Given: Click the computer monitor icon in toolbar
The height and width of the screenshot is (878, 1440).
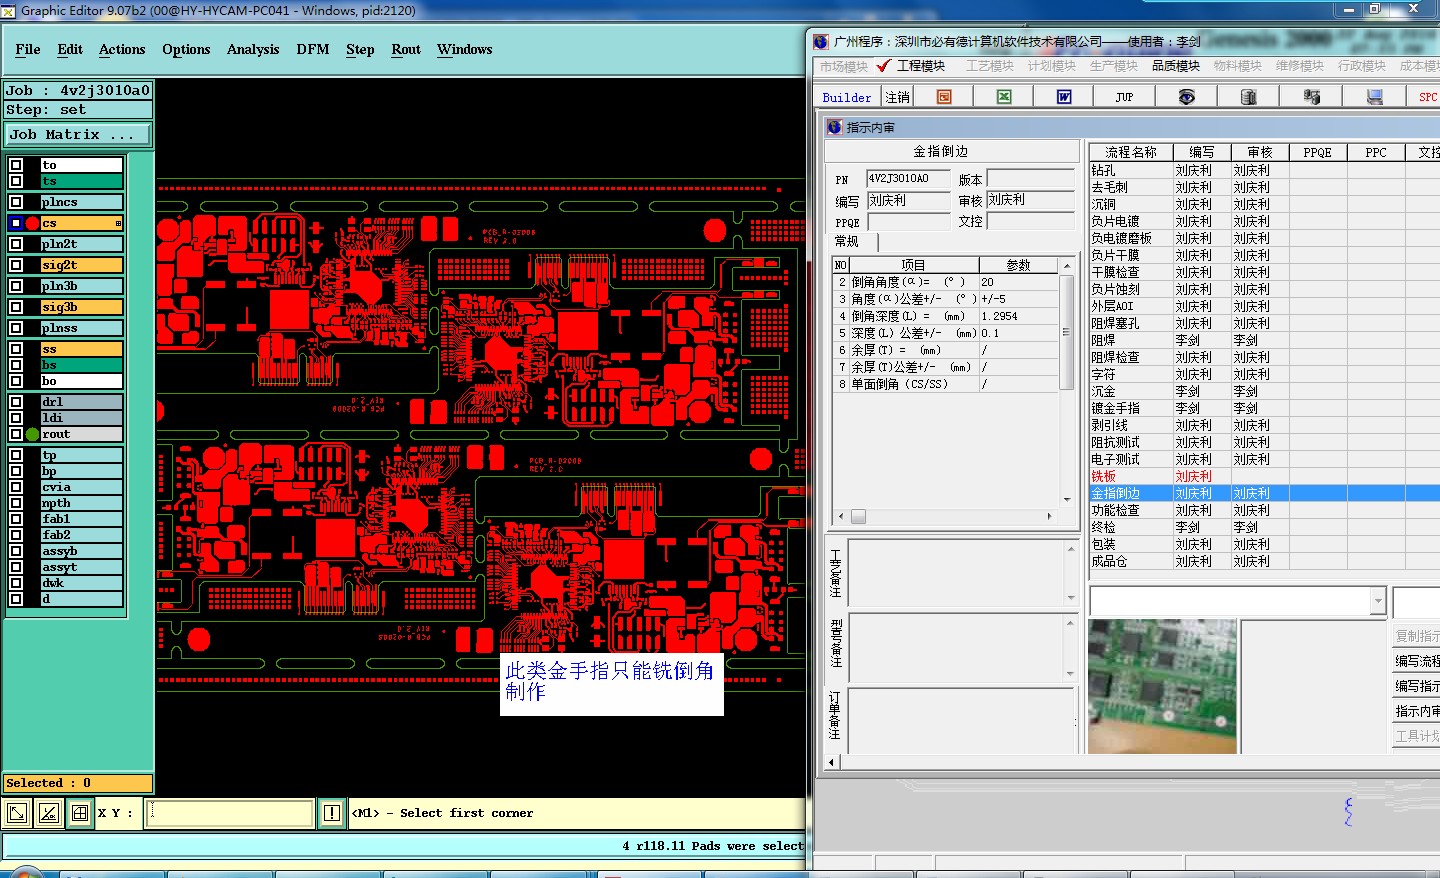Looking at the screenshot, I should 1374,96.
